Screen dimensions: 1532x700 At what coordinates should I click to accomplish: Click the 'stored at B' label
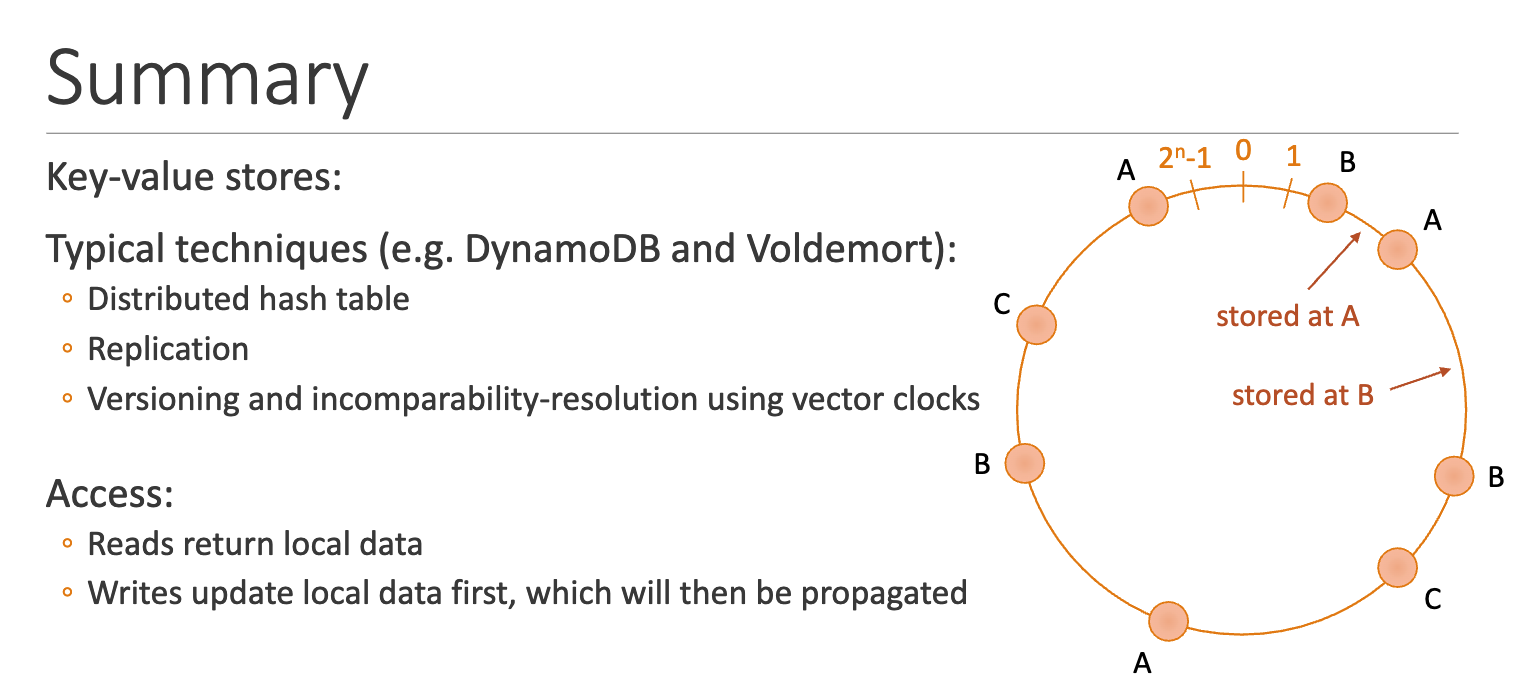tap(1303, 395)
